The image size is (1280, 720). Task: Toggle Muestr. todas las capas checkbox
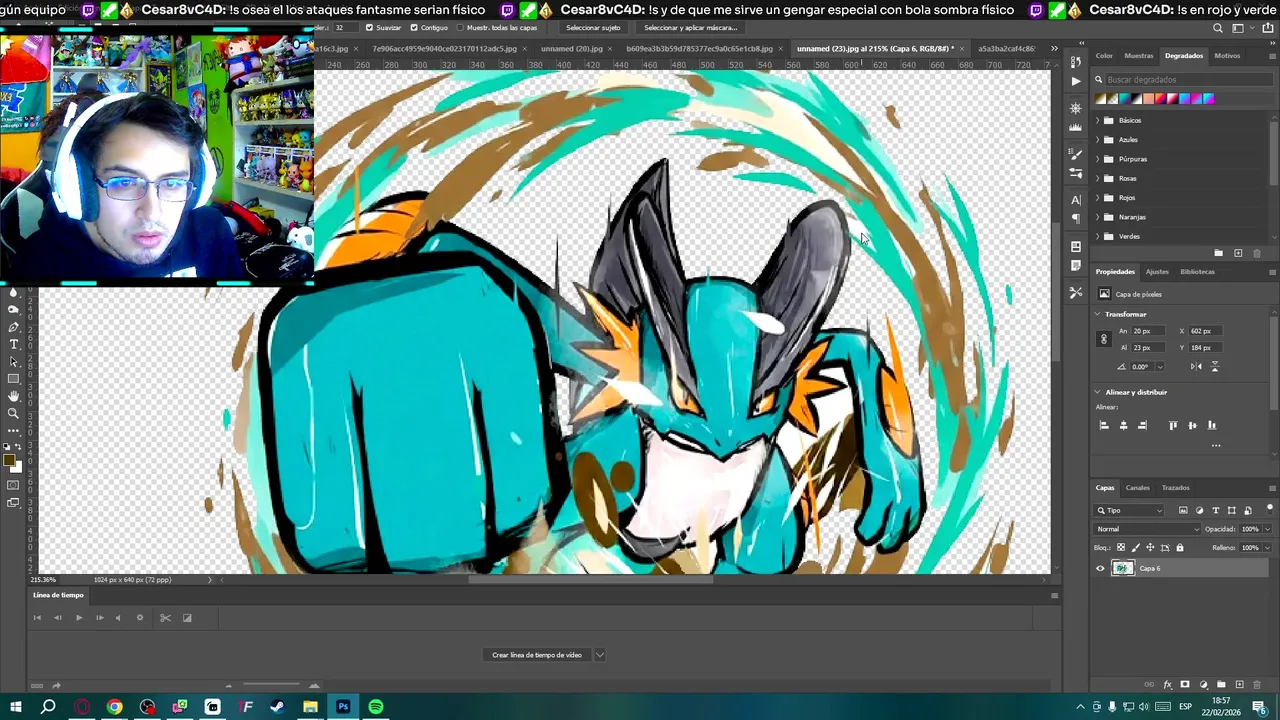pos(459,28)
